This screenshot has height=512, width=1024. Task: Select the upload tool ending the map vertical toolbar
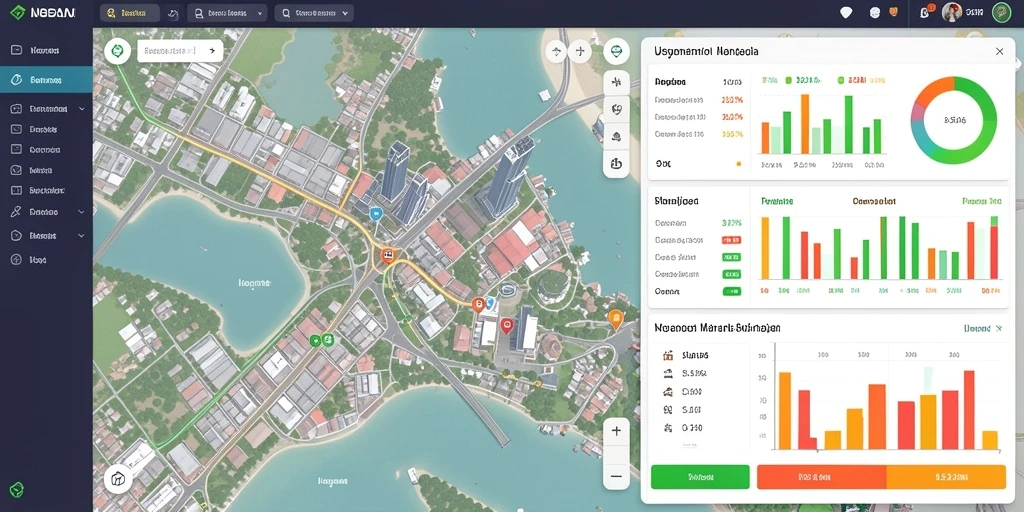[616, 164]
